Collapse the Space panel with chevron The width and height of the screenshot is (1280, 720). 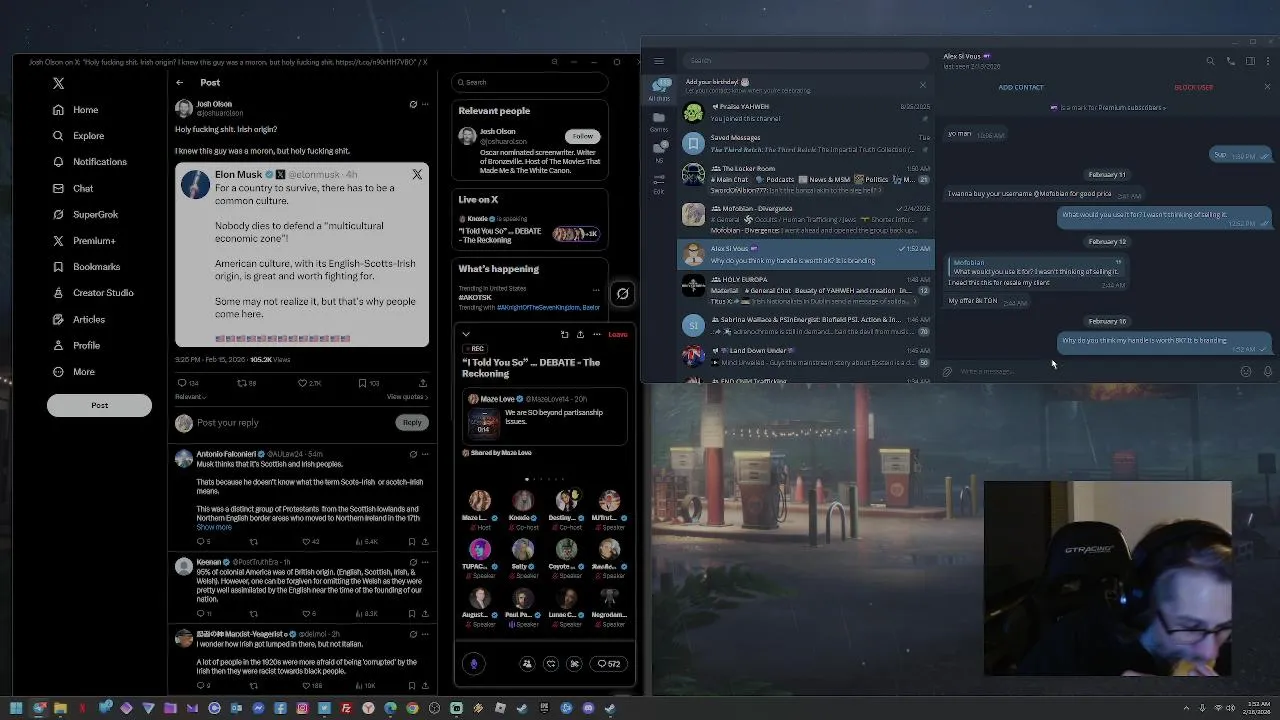pos(466,334)
